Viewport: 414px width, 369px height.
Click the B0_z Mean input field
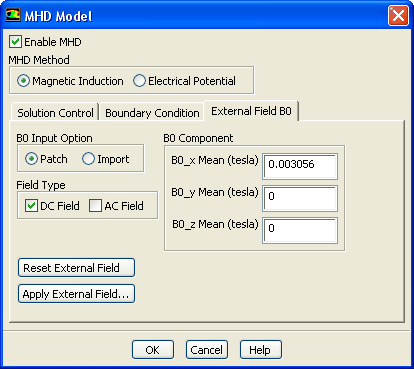click(x=300, y=230)
